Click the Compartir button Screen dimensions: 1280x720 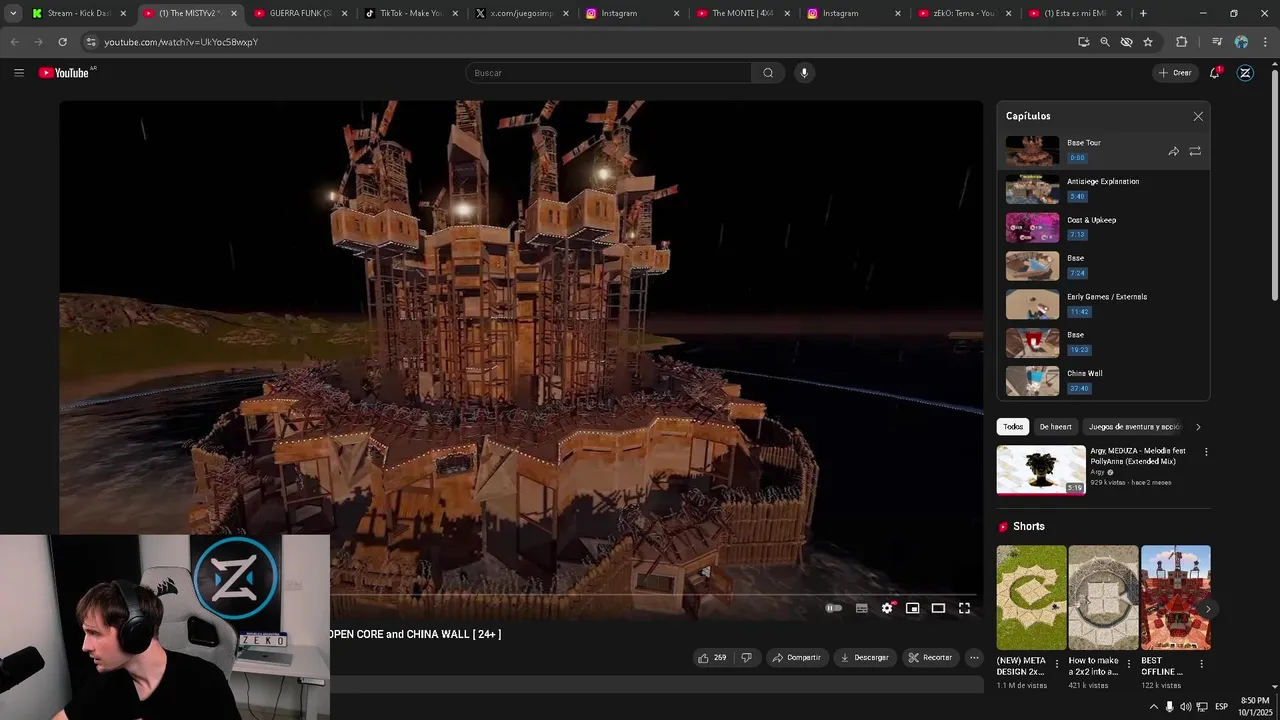pyautogui.click(x=796, y=658)
